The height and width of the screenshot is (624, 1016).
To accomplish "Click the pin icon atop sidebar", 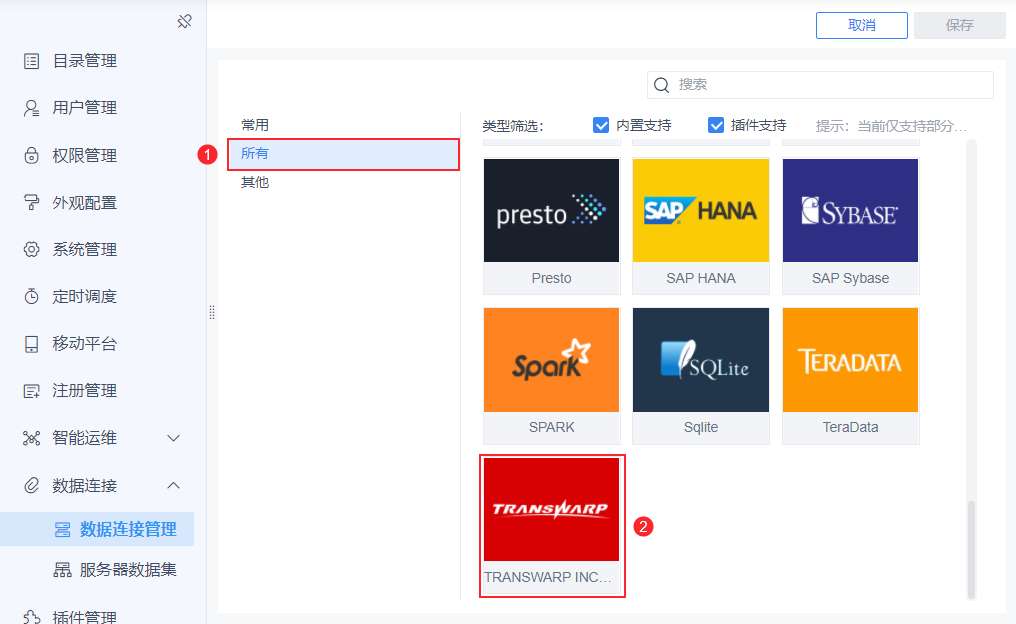I will point(185,21).
